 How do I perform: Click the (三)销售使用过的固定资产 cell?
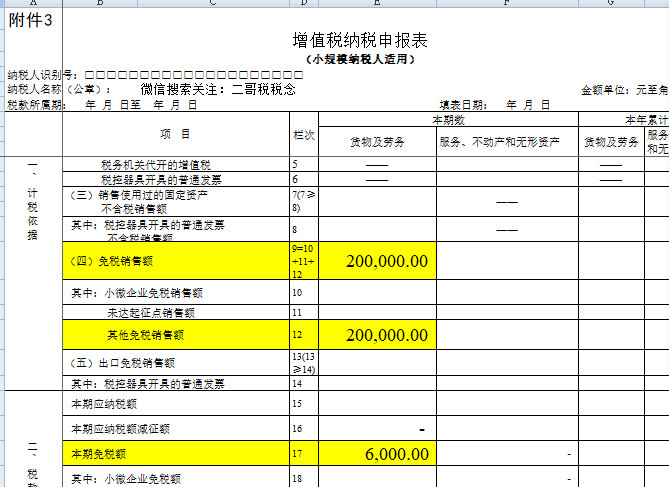(176, 201)
